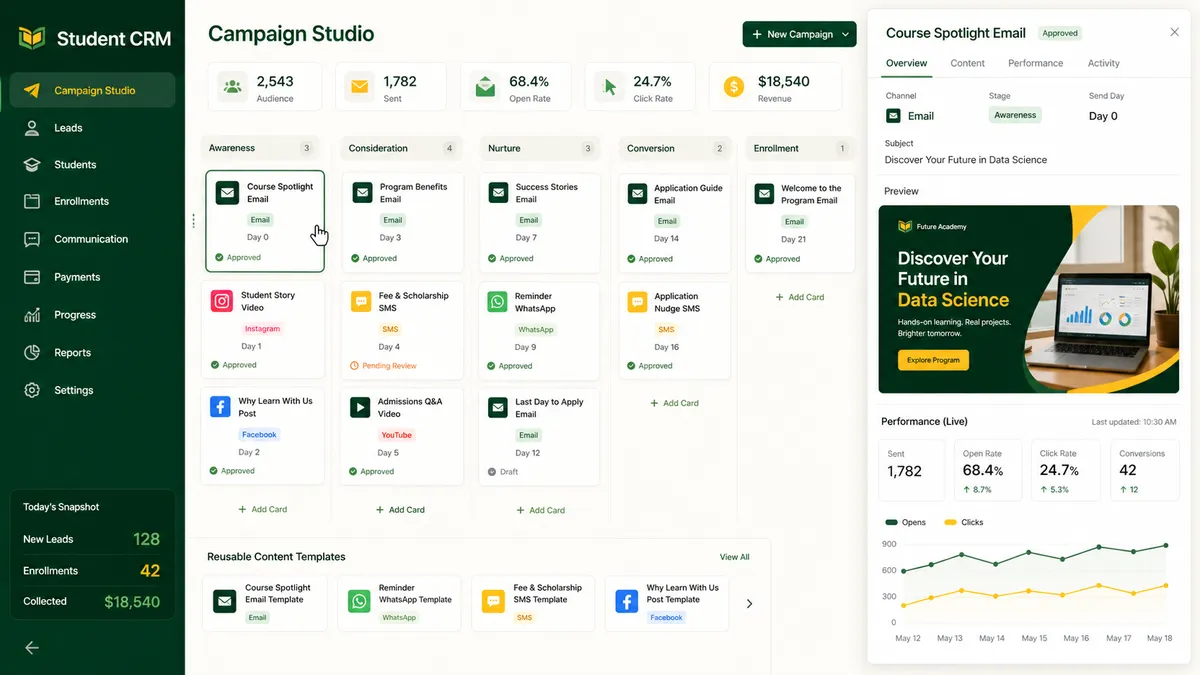Click the Approved badge next to panel title
1200x675 pixels.
pos(1060,33)
